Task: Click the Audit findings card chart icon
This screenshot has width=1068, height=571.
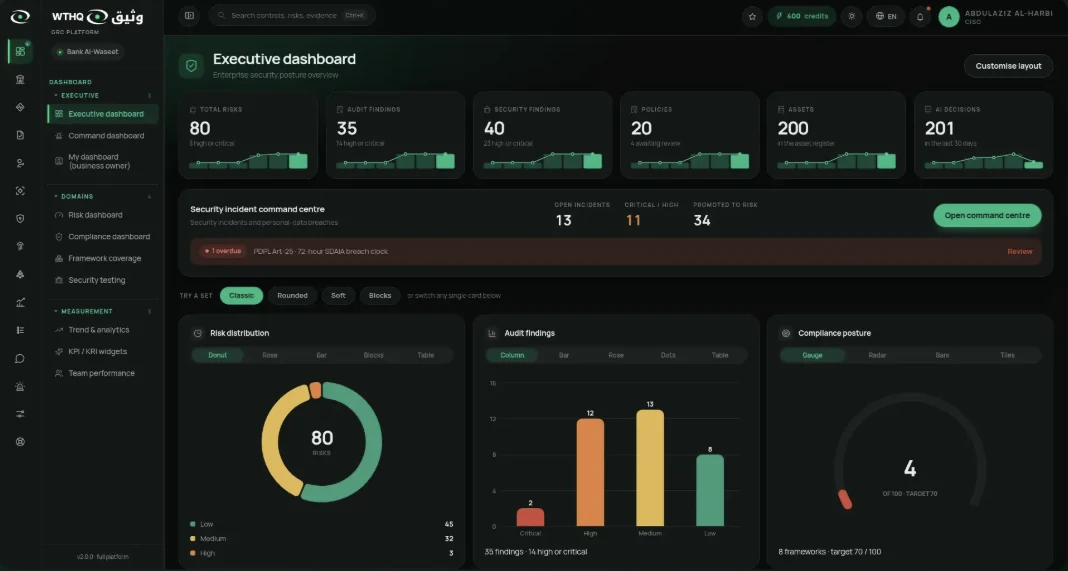Action: (492, 333)
